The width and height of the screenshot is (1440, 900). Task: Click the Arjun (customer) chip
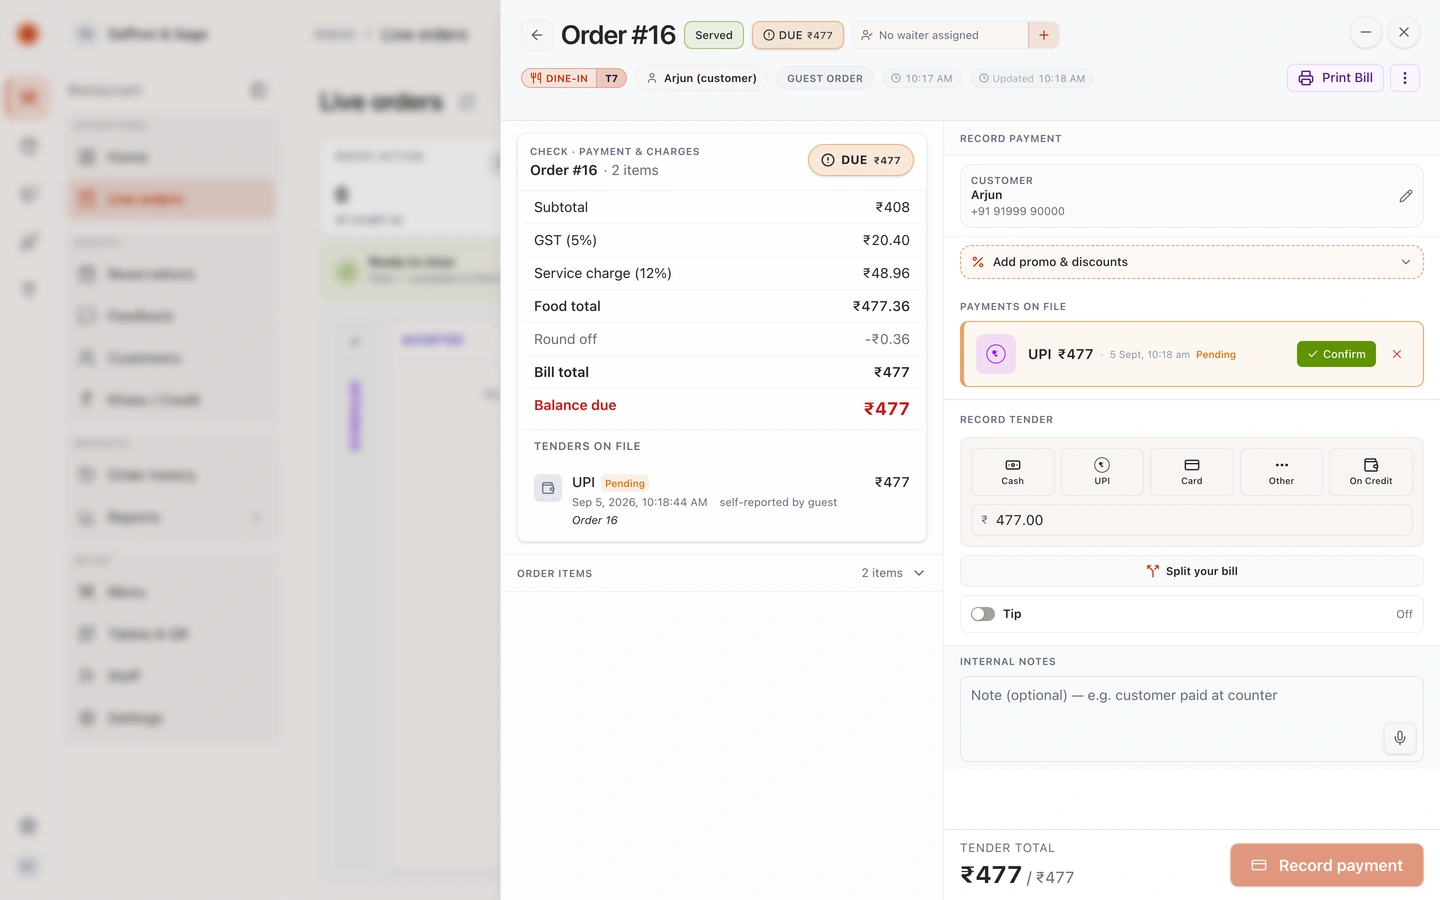tap(701, 78)
